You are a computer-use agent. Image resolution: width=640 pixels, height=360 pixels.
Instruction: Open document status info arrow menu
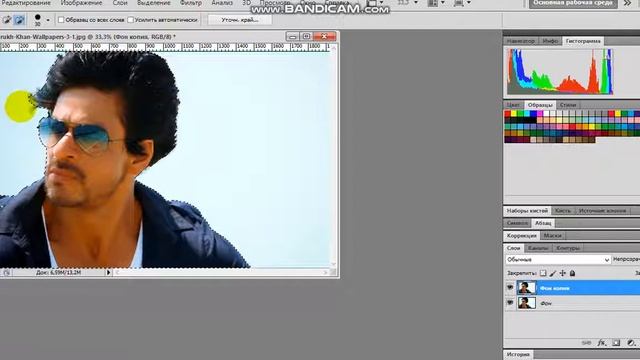109,272
